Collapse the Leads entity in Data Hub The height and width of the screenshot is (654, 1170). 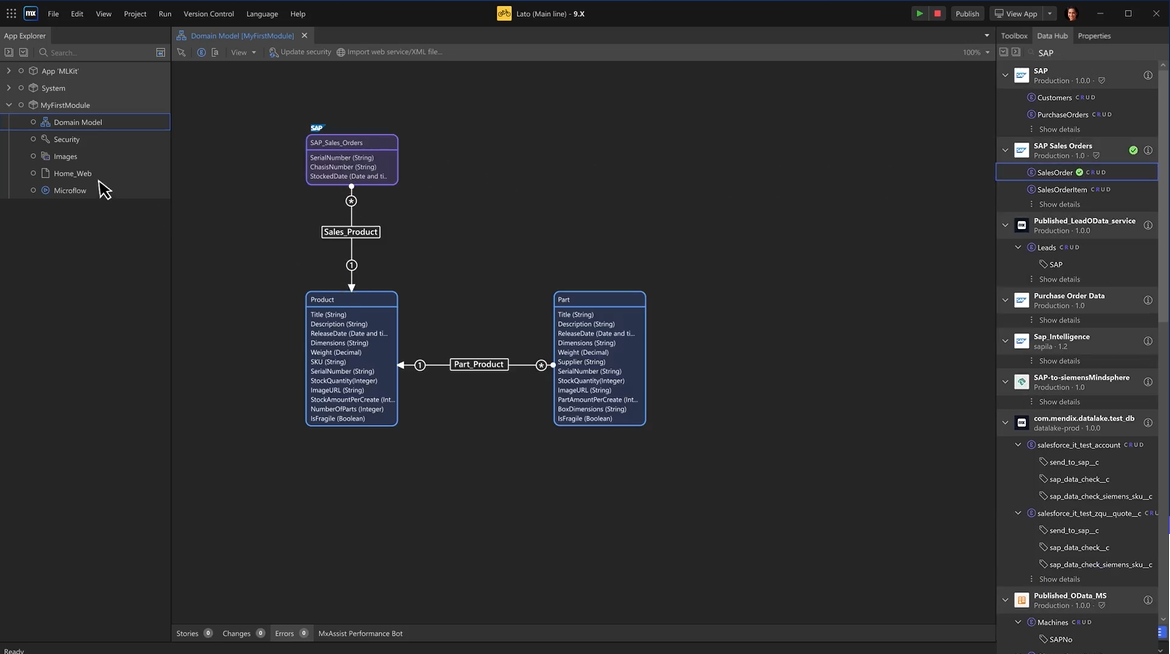tap(1018, 247)
